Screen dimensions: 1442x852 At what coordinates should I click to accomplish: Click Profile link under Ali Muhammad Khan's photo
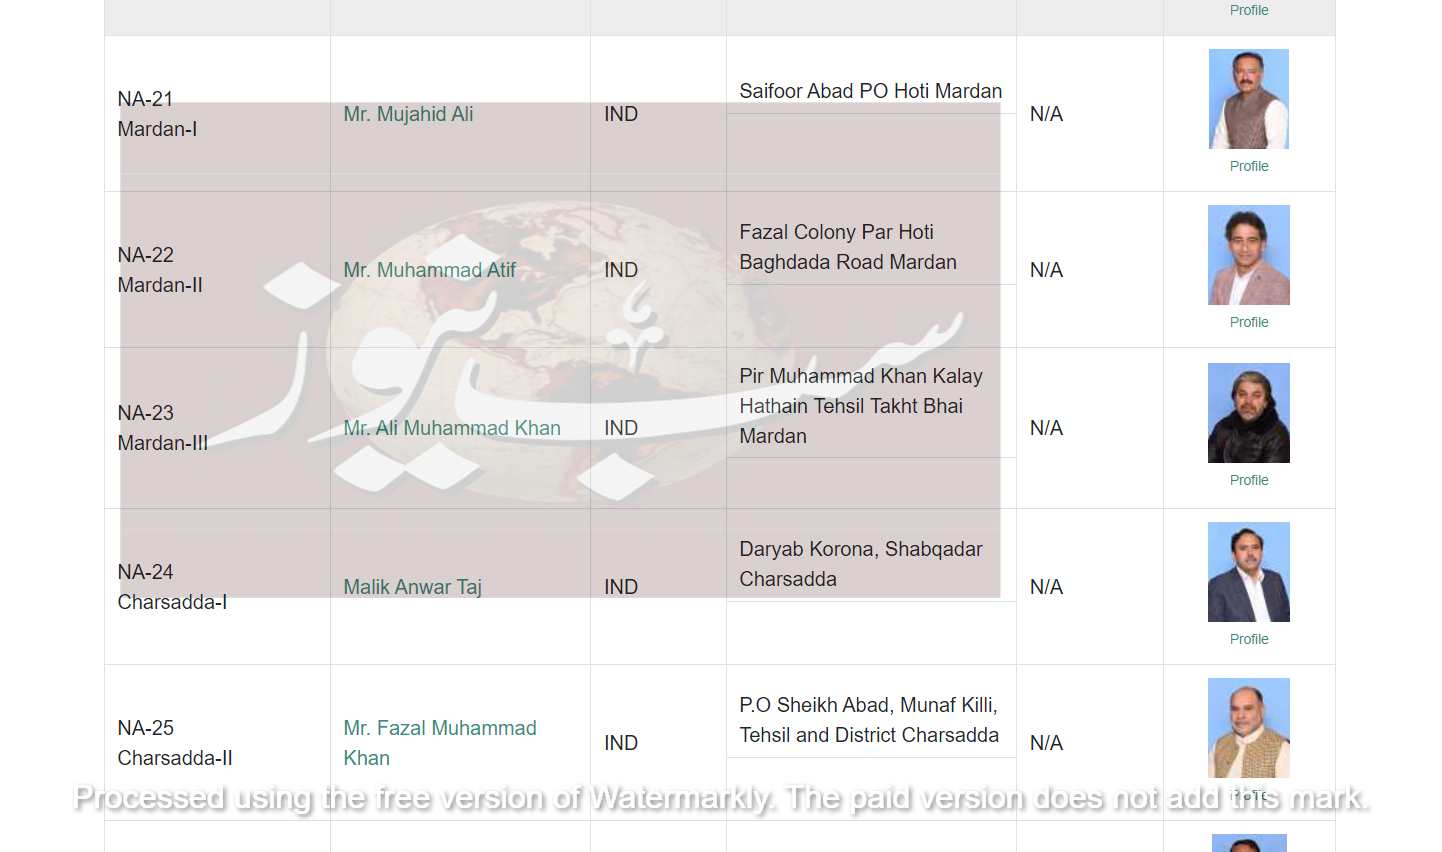[x=1249, y=480]
